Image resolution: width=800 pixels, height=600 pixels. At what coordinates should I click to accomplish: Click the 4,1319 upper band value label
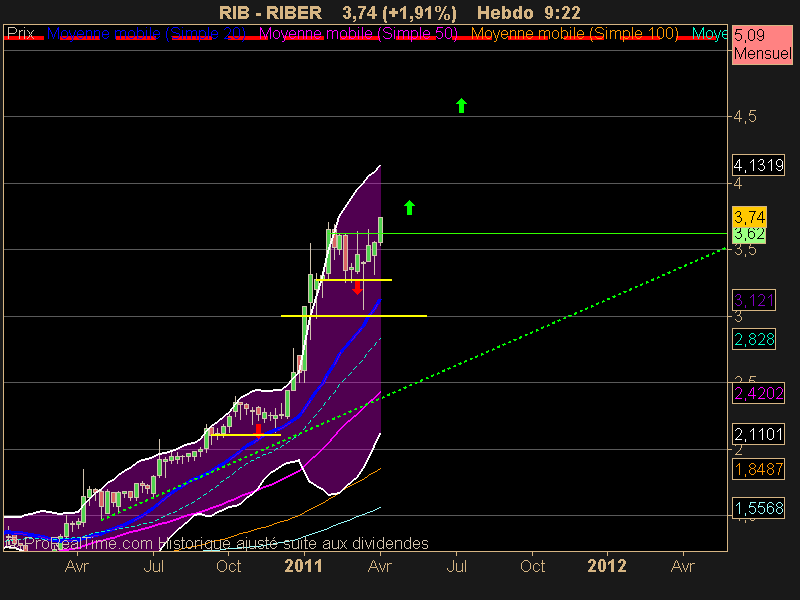coord(758,165)
